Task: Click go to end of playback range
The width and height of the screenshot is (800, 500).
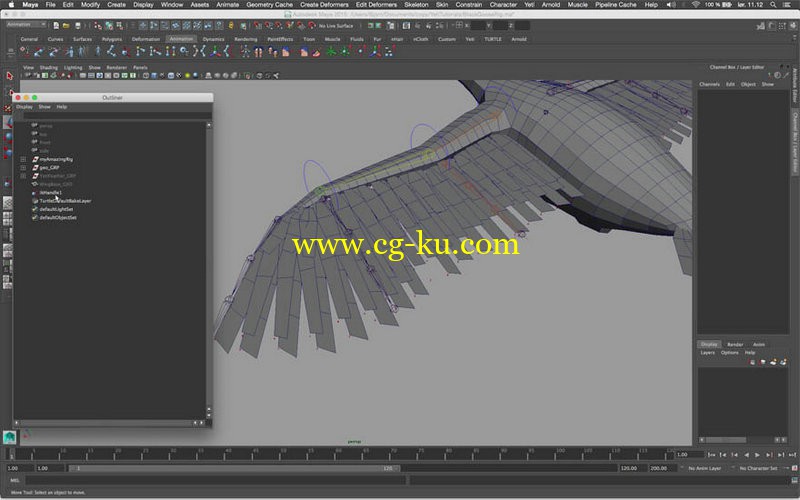Action: (792, 455)
